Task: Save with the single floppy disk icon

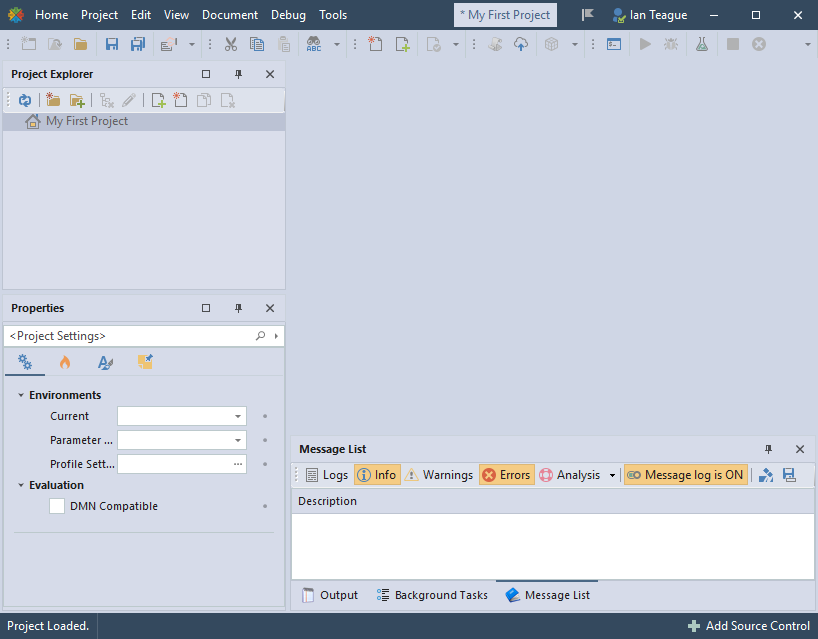Action: [112, 44]
